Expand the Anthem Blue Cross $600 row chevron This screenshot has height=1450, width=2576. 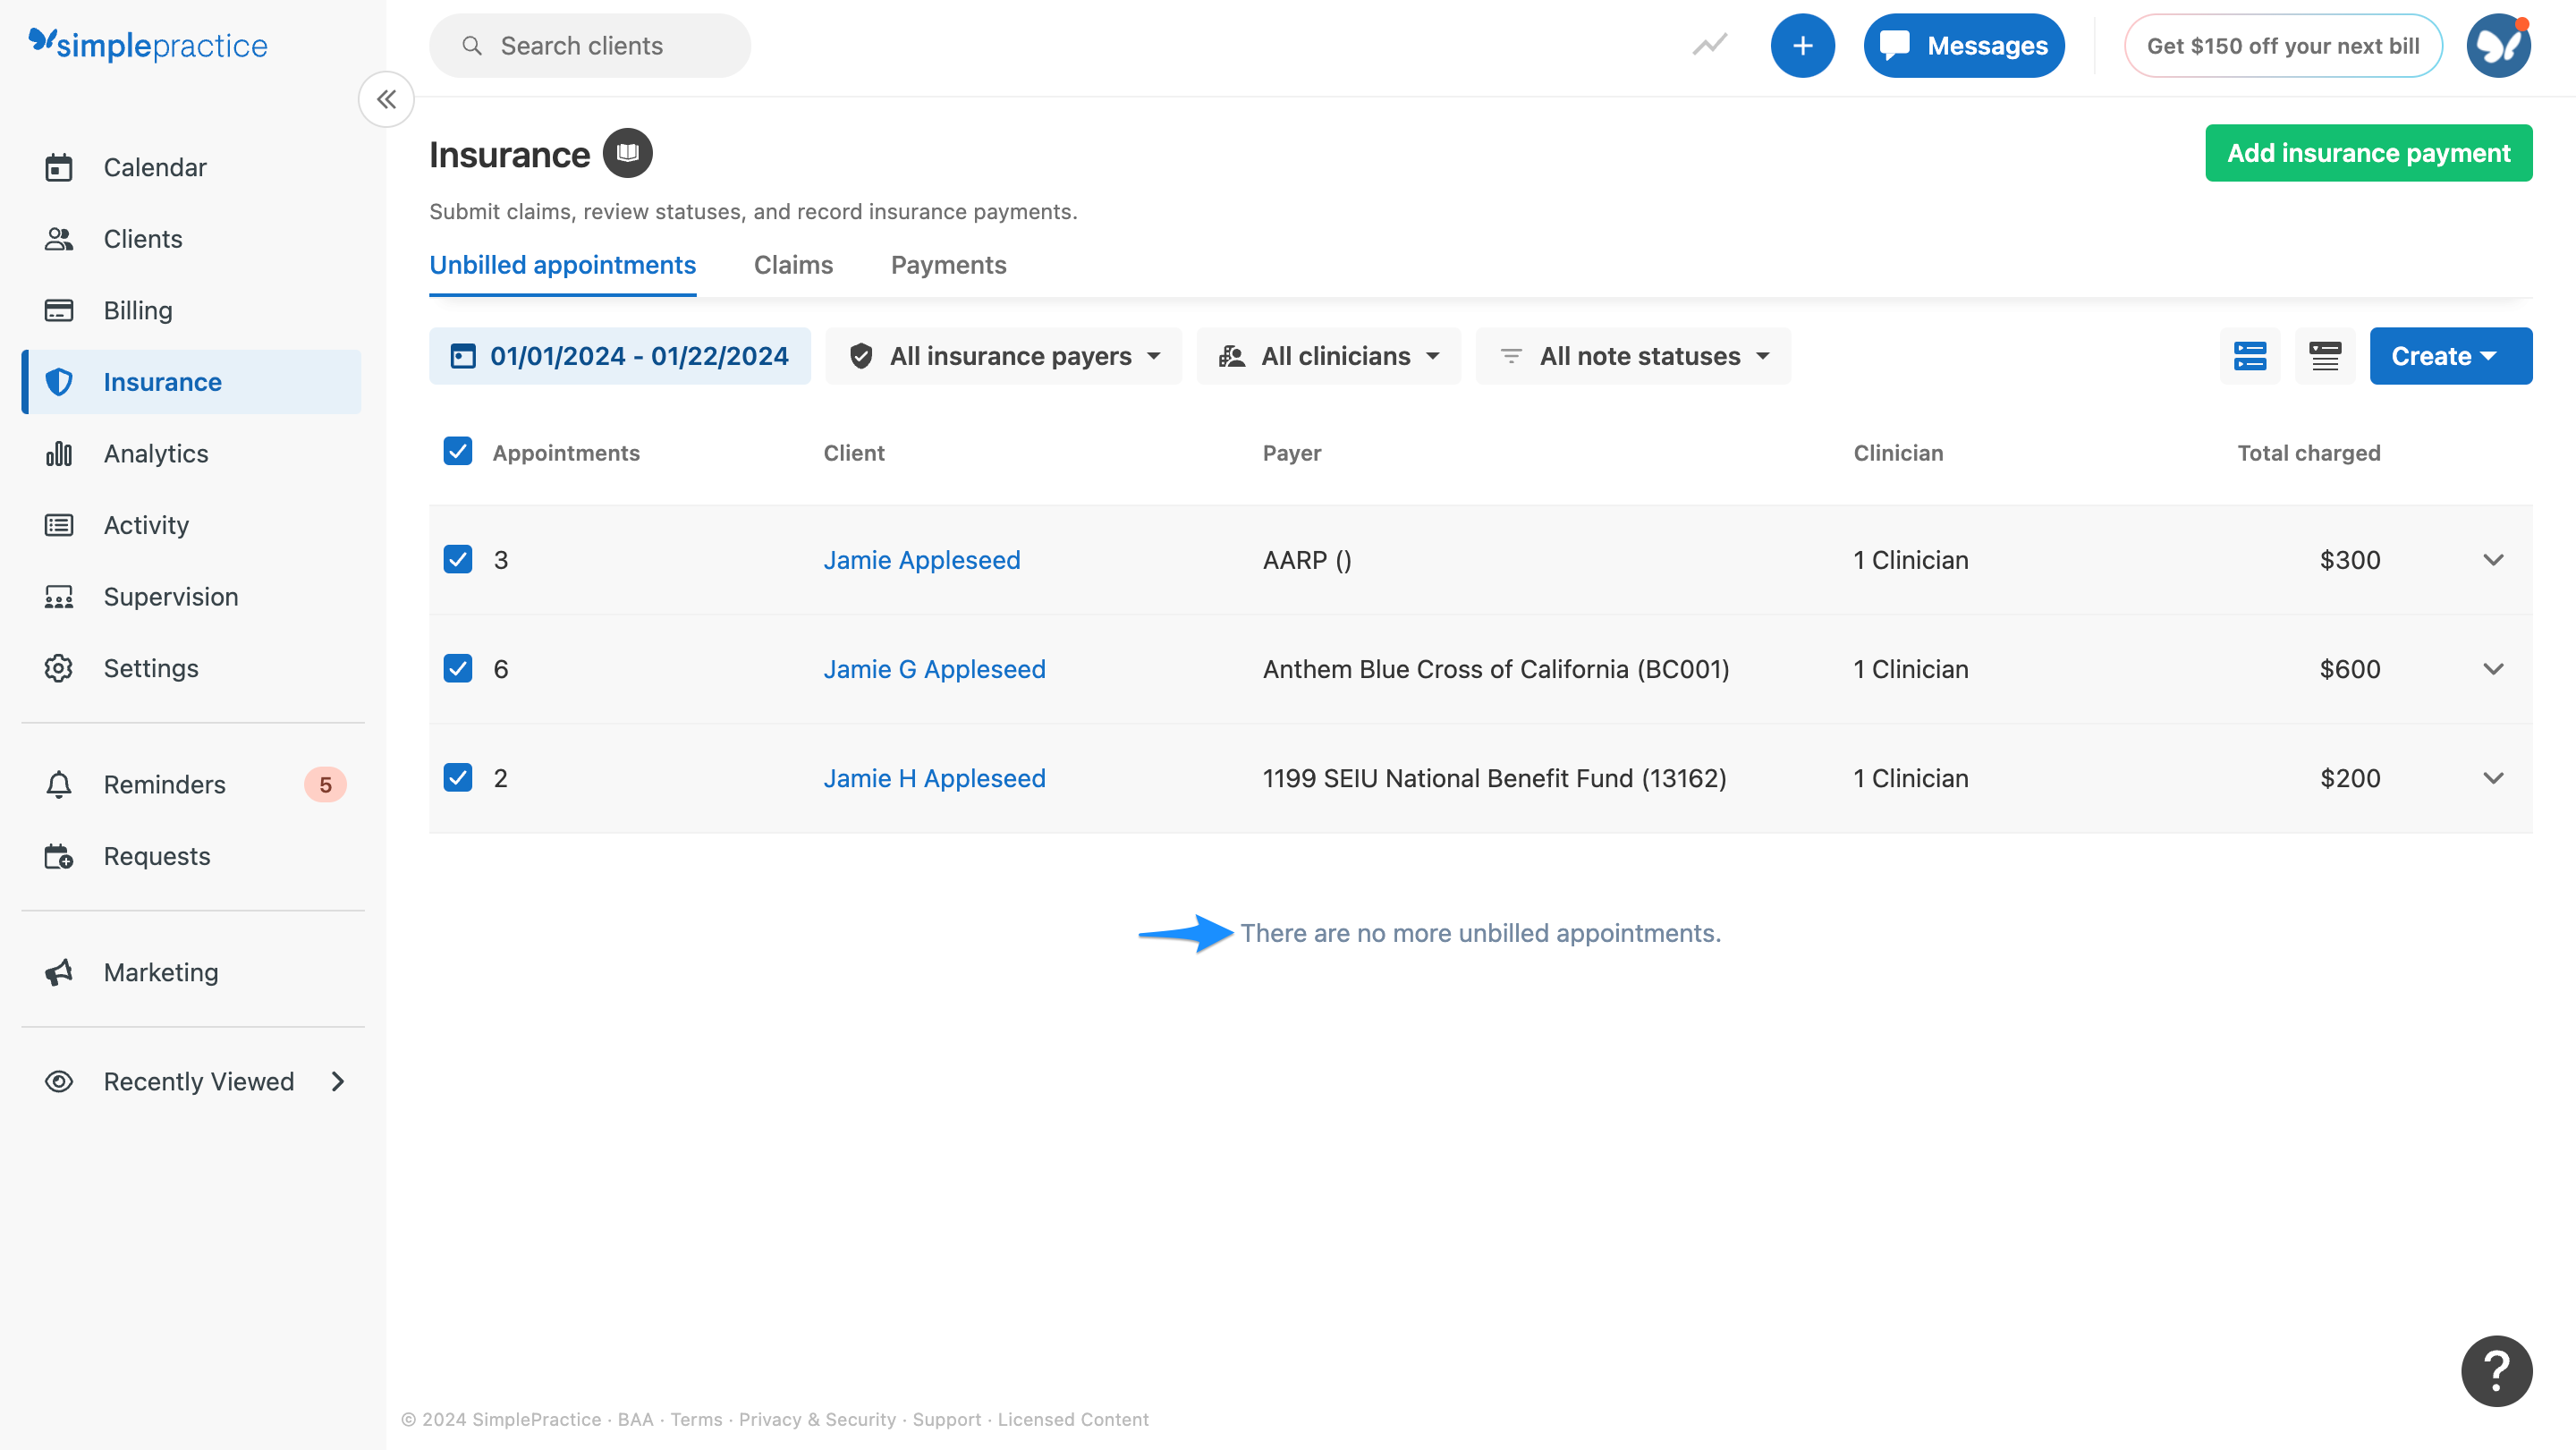2493,669
